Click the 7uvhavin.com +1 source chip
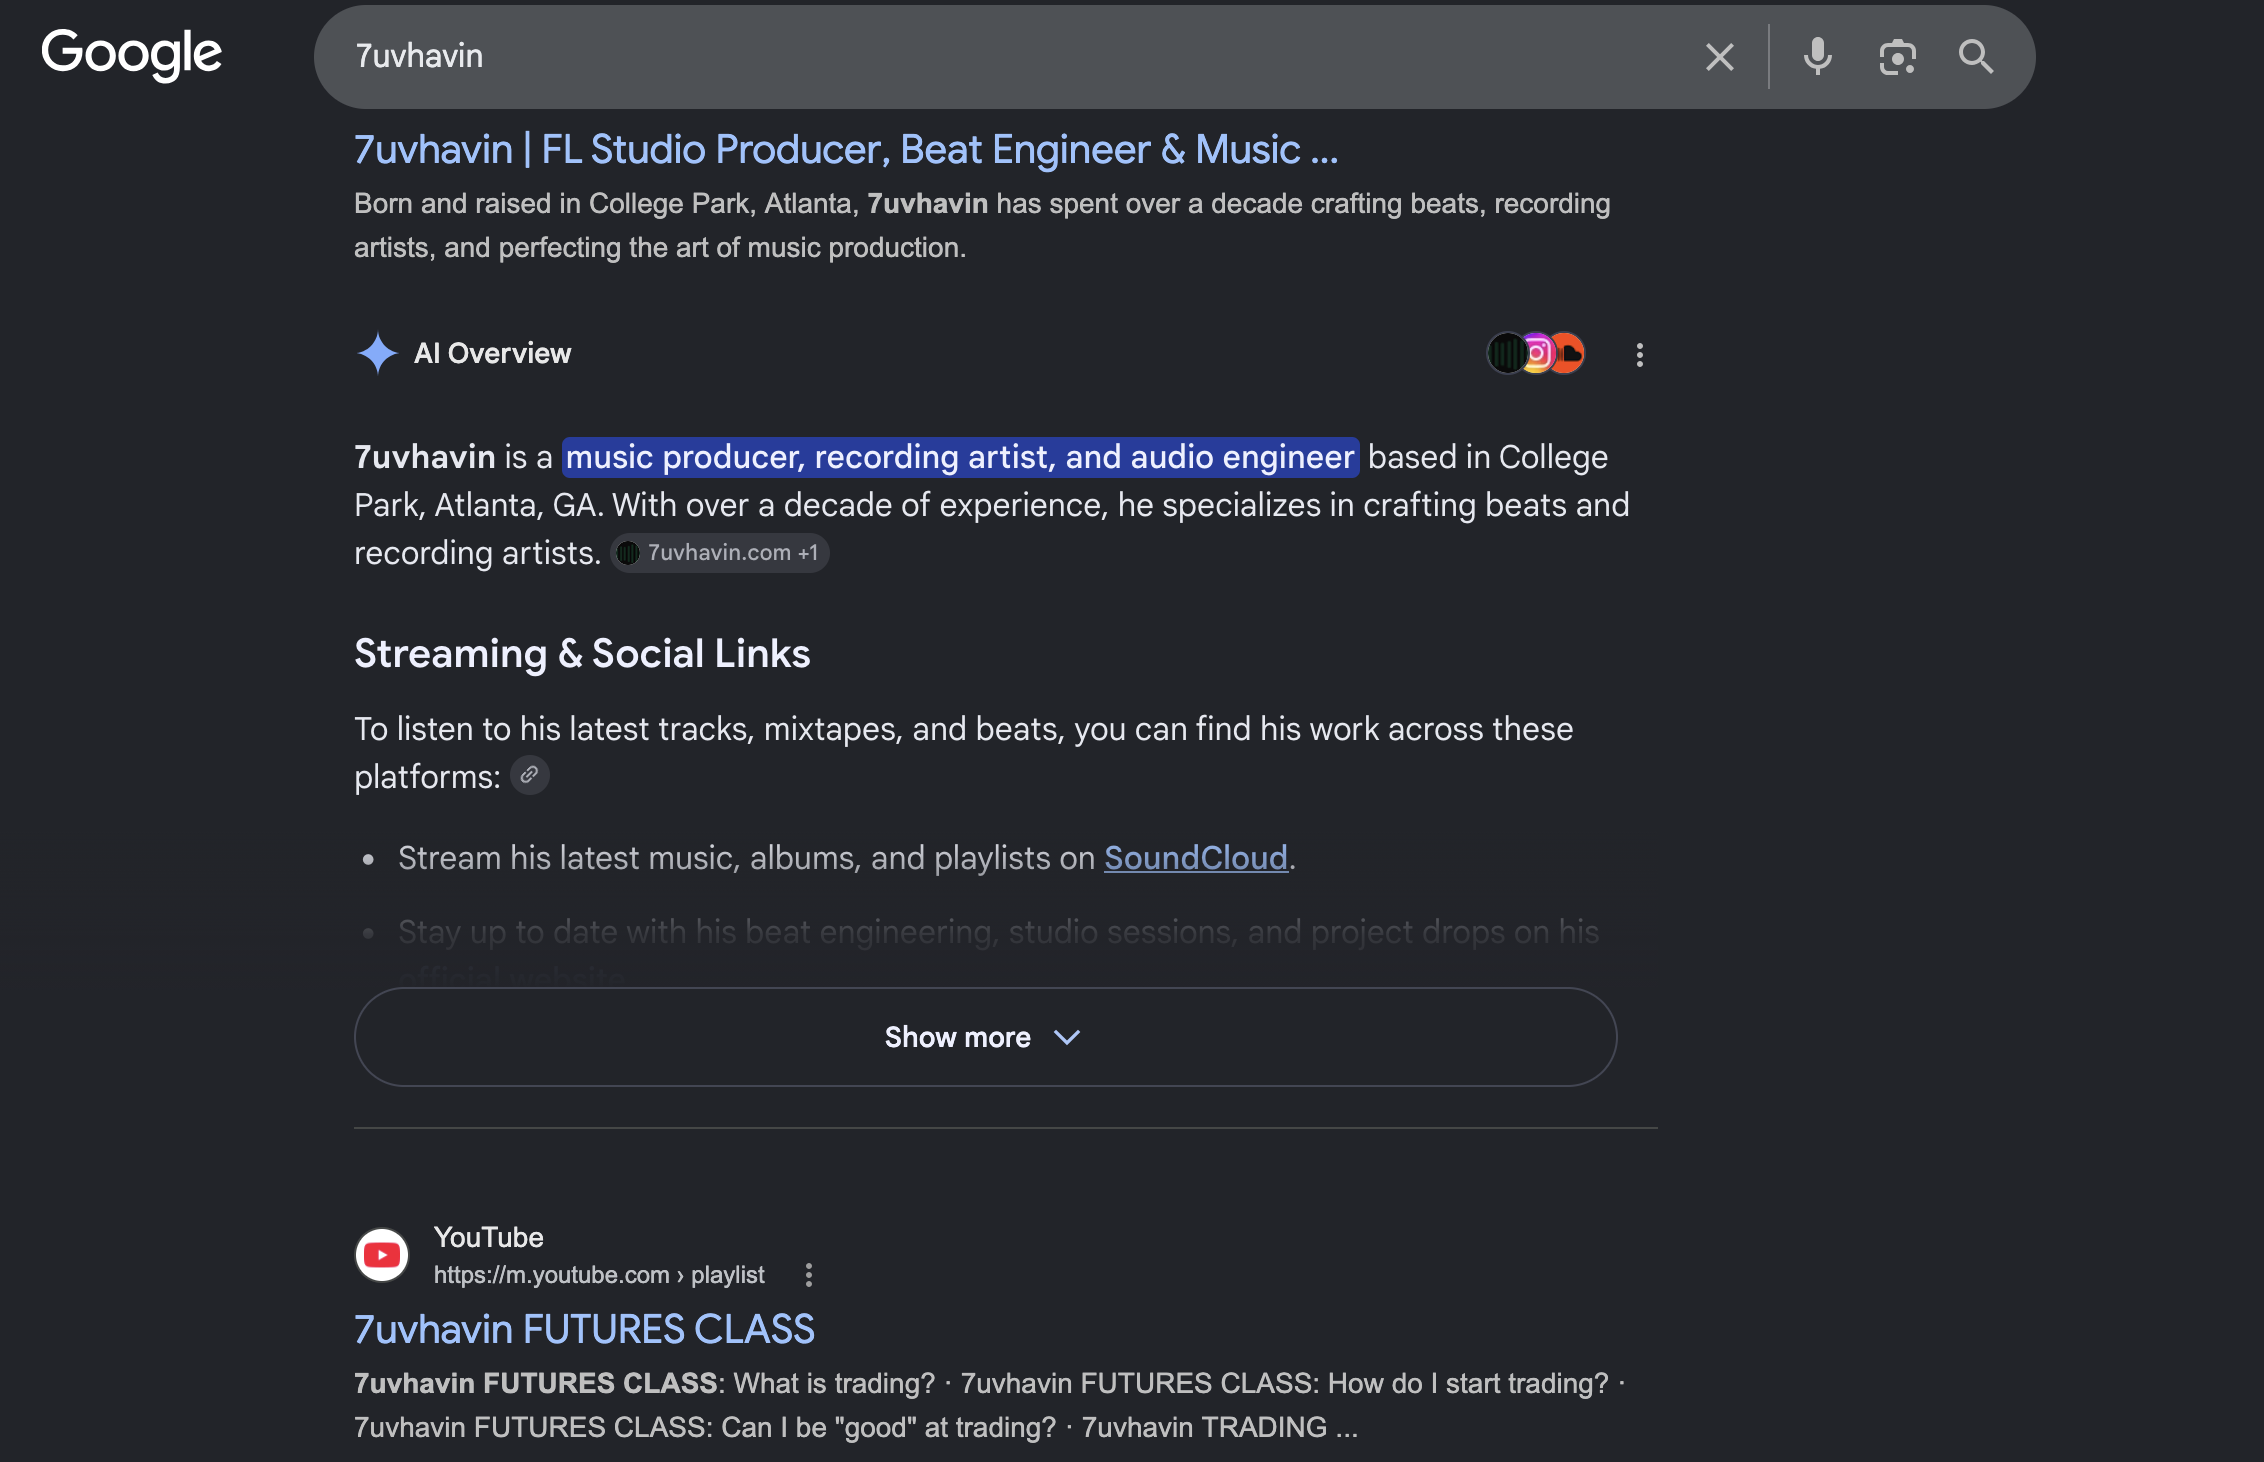 719,553
